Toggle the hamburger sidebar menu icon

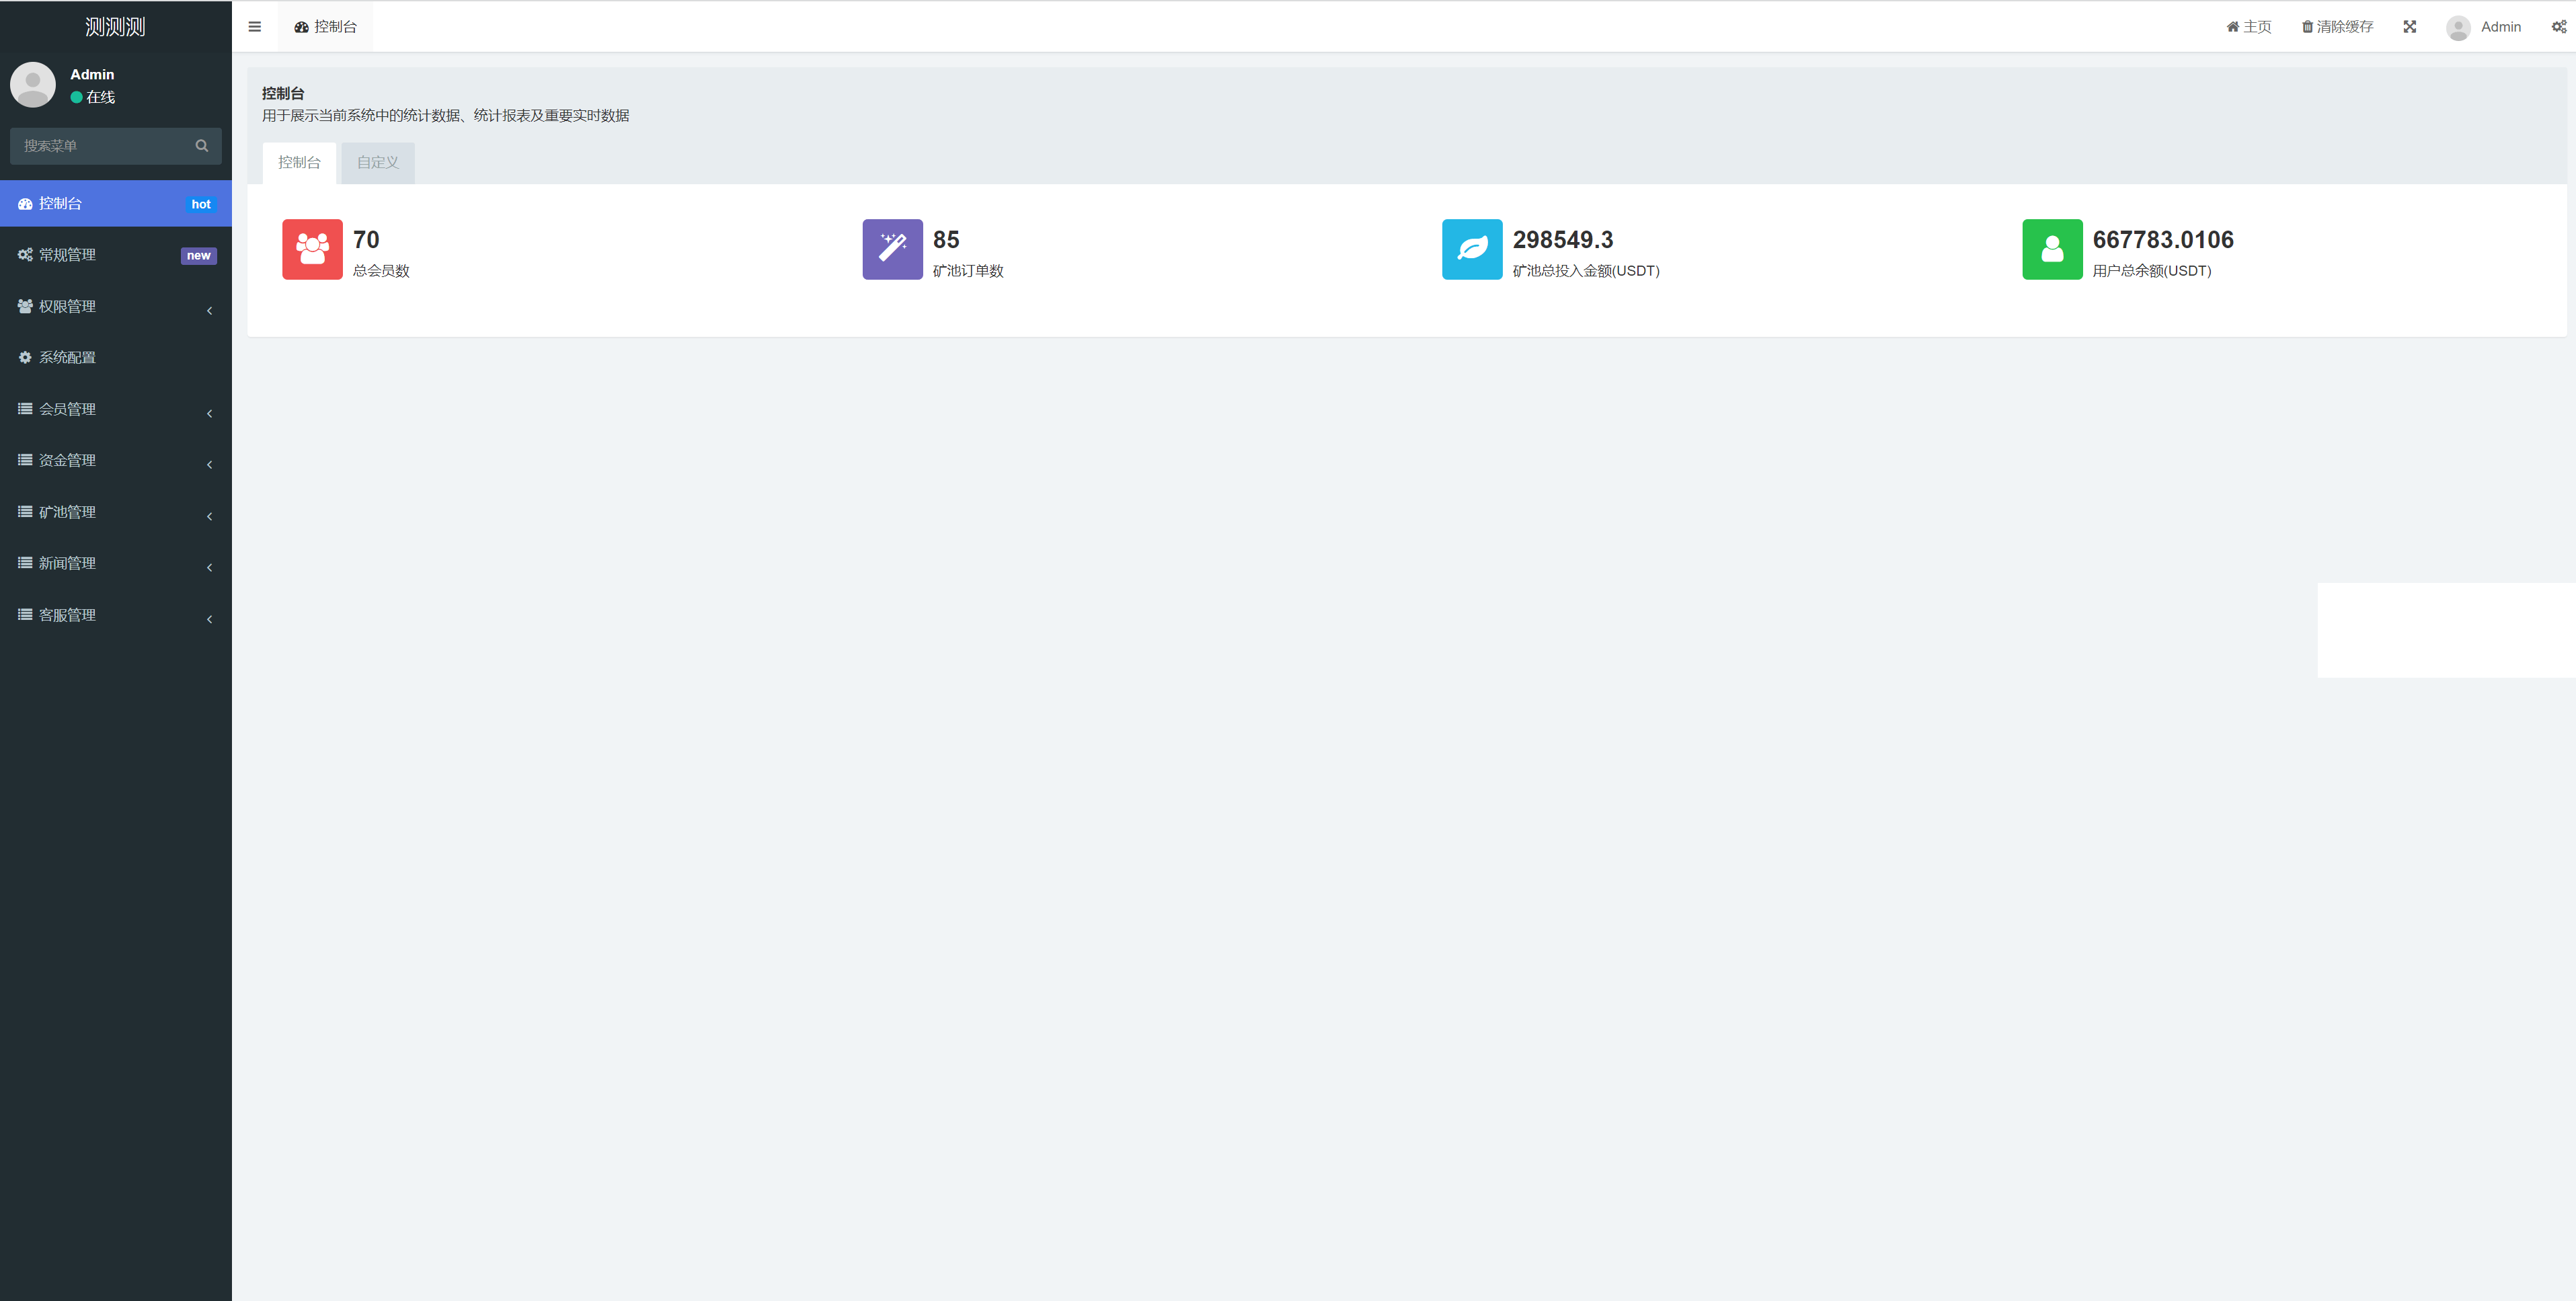click(x=254, y=27)
